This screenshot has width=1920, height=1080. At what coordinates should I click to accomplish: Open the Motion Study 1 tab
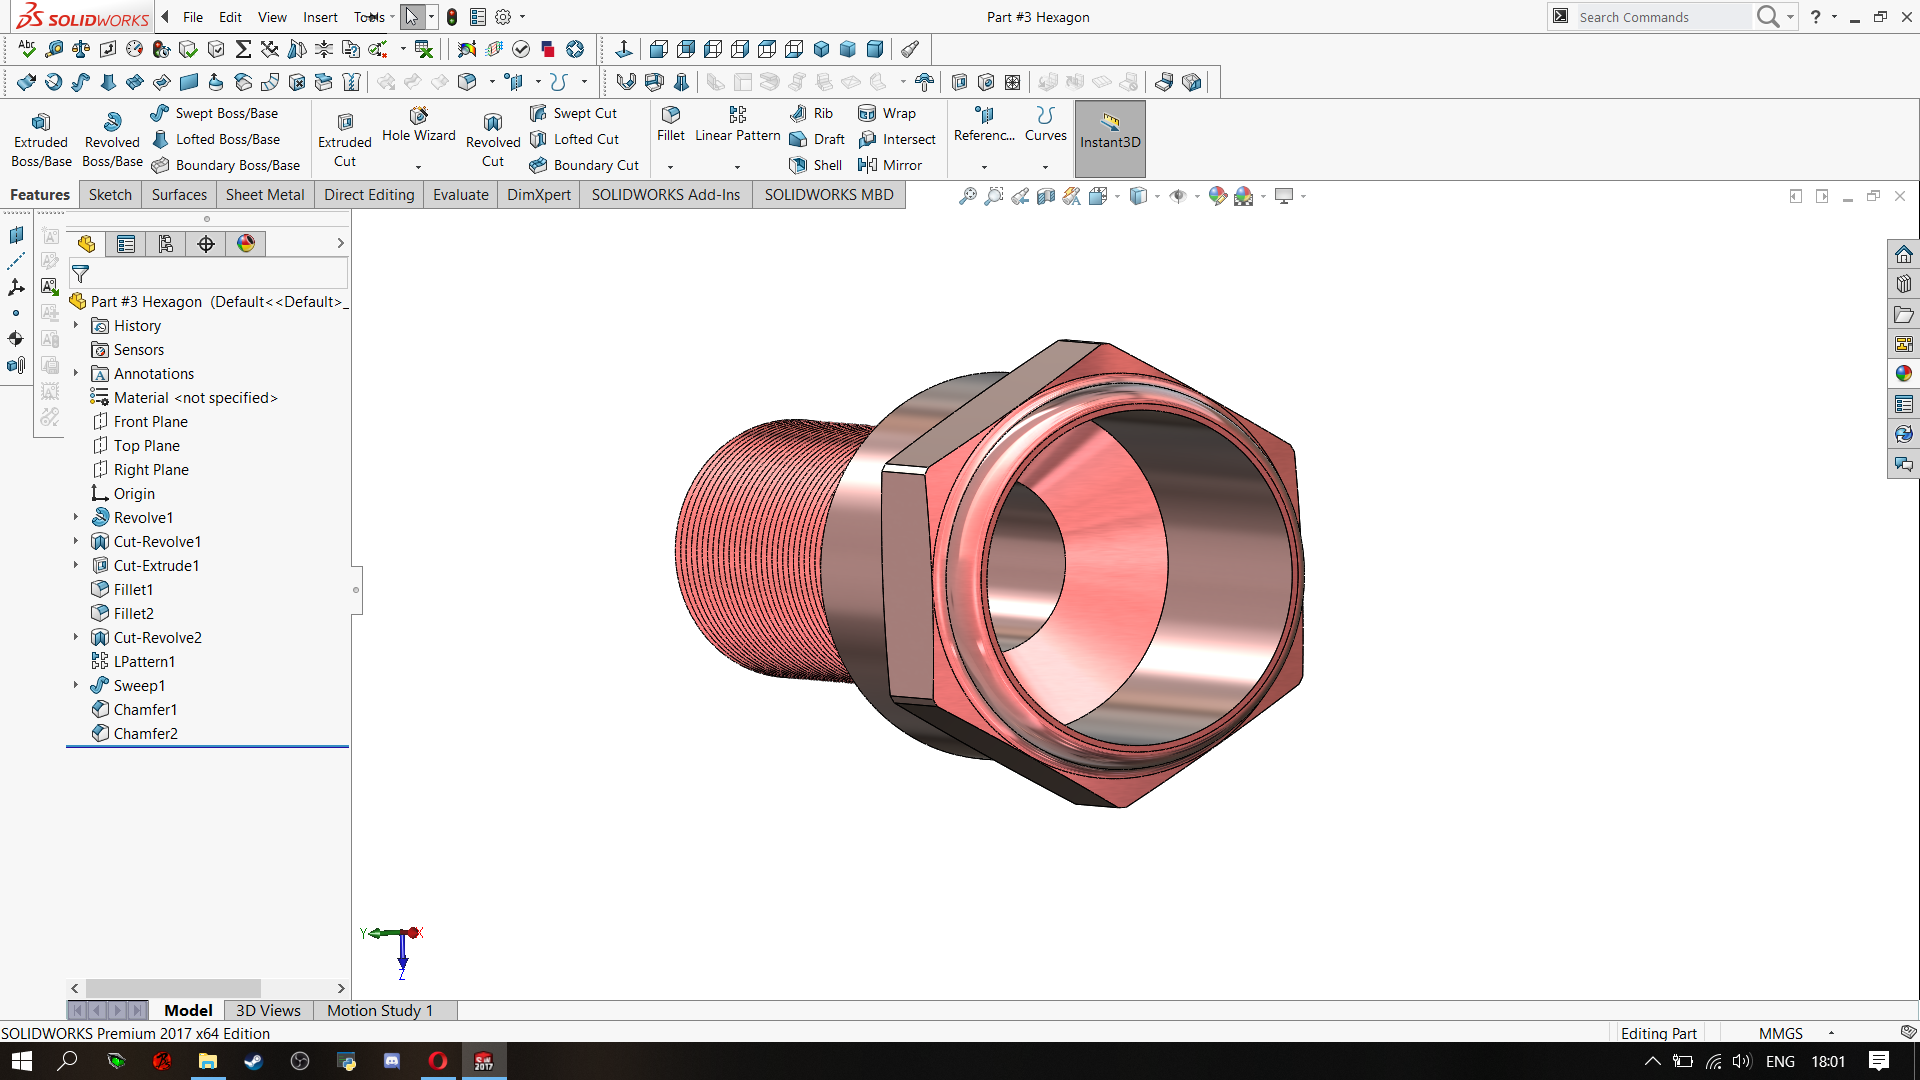(380, 1010)
